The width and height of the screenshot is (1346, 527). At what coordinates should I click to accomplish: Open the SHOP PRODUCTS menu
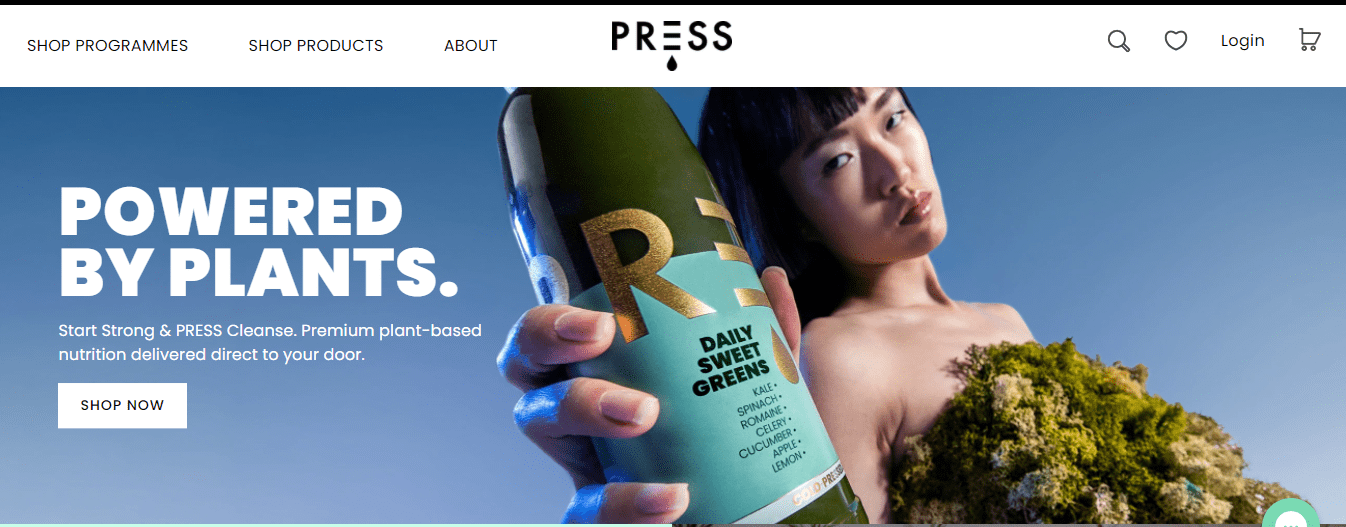pyautogui.click(x=316, y=46)
